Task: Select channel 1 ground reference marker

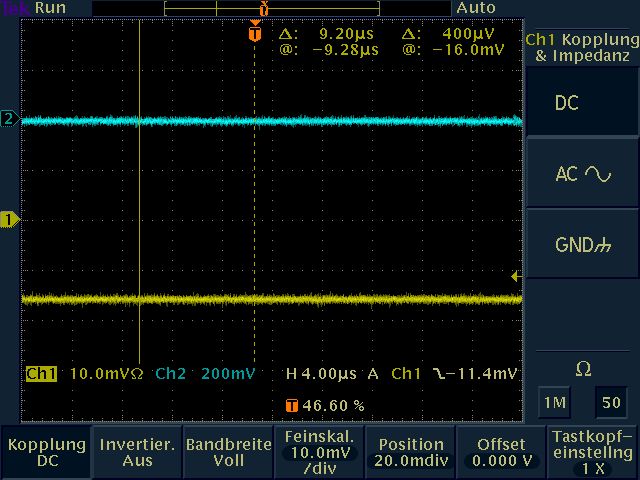Action: pos(9,218)
